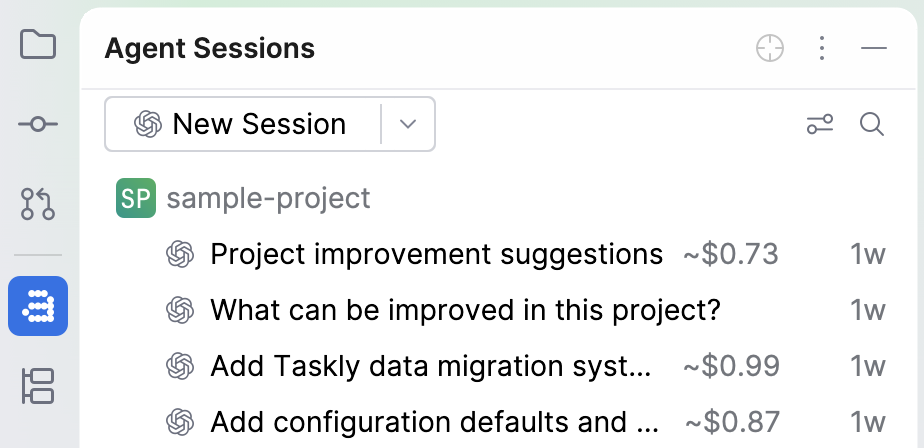924x448 pixels.
Task: Open the vertical three-dot options menu
Action: (821, 48)
